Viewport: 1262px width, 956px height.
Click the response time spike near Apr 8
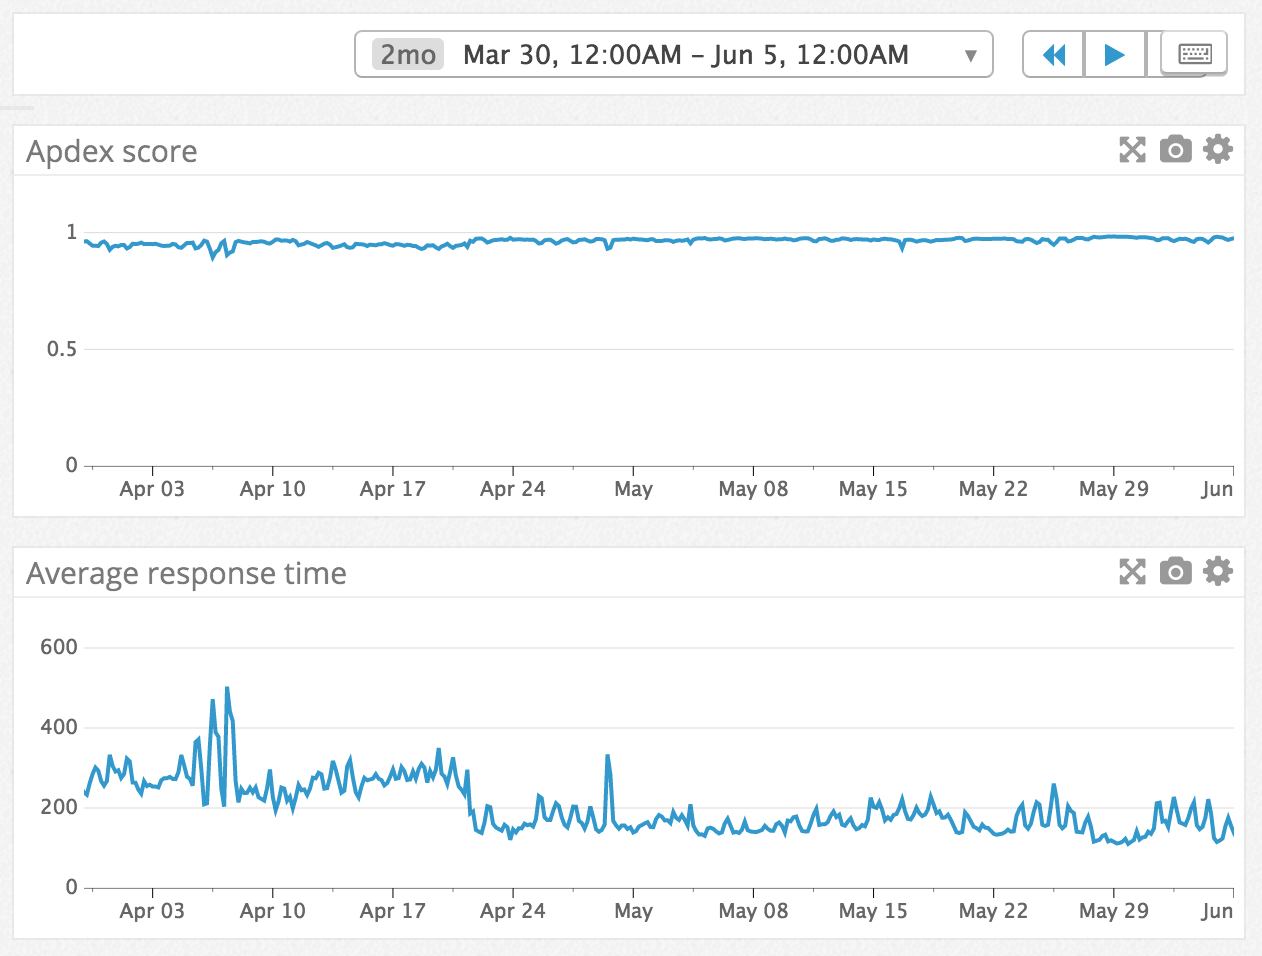click(226, 689)
